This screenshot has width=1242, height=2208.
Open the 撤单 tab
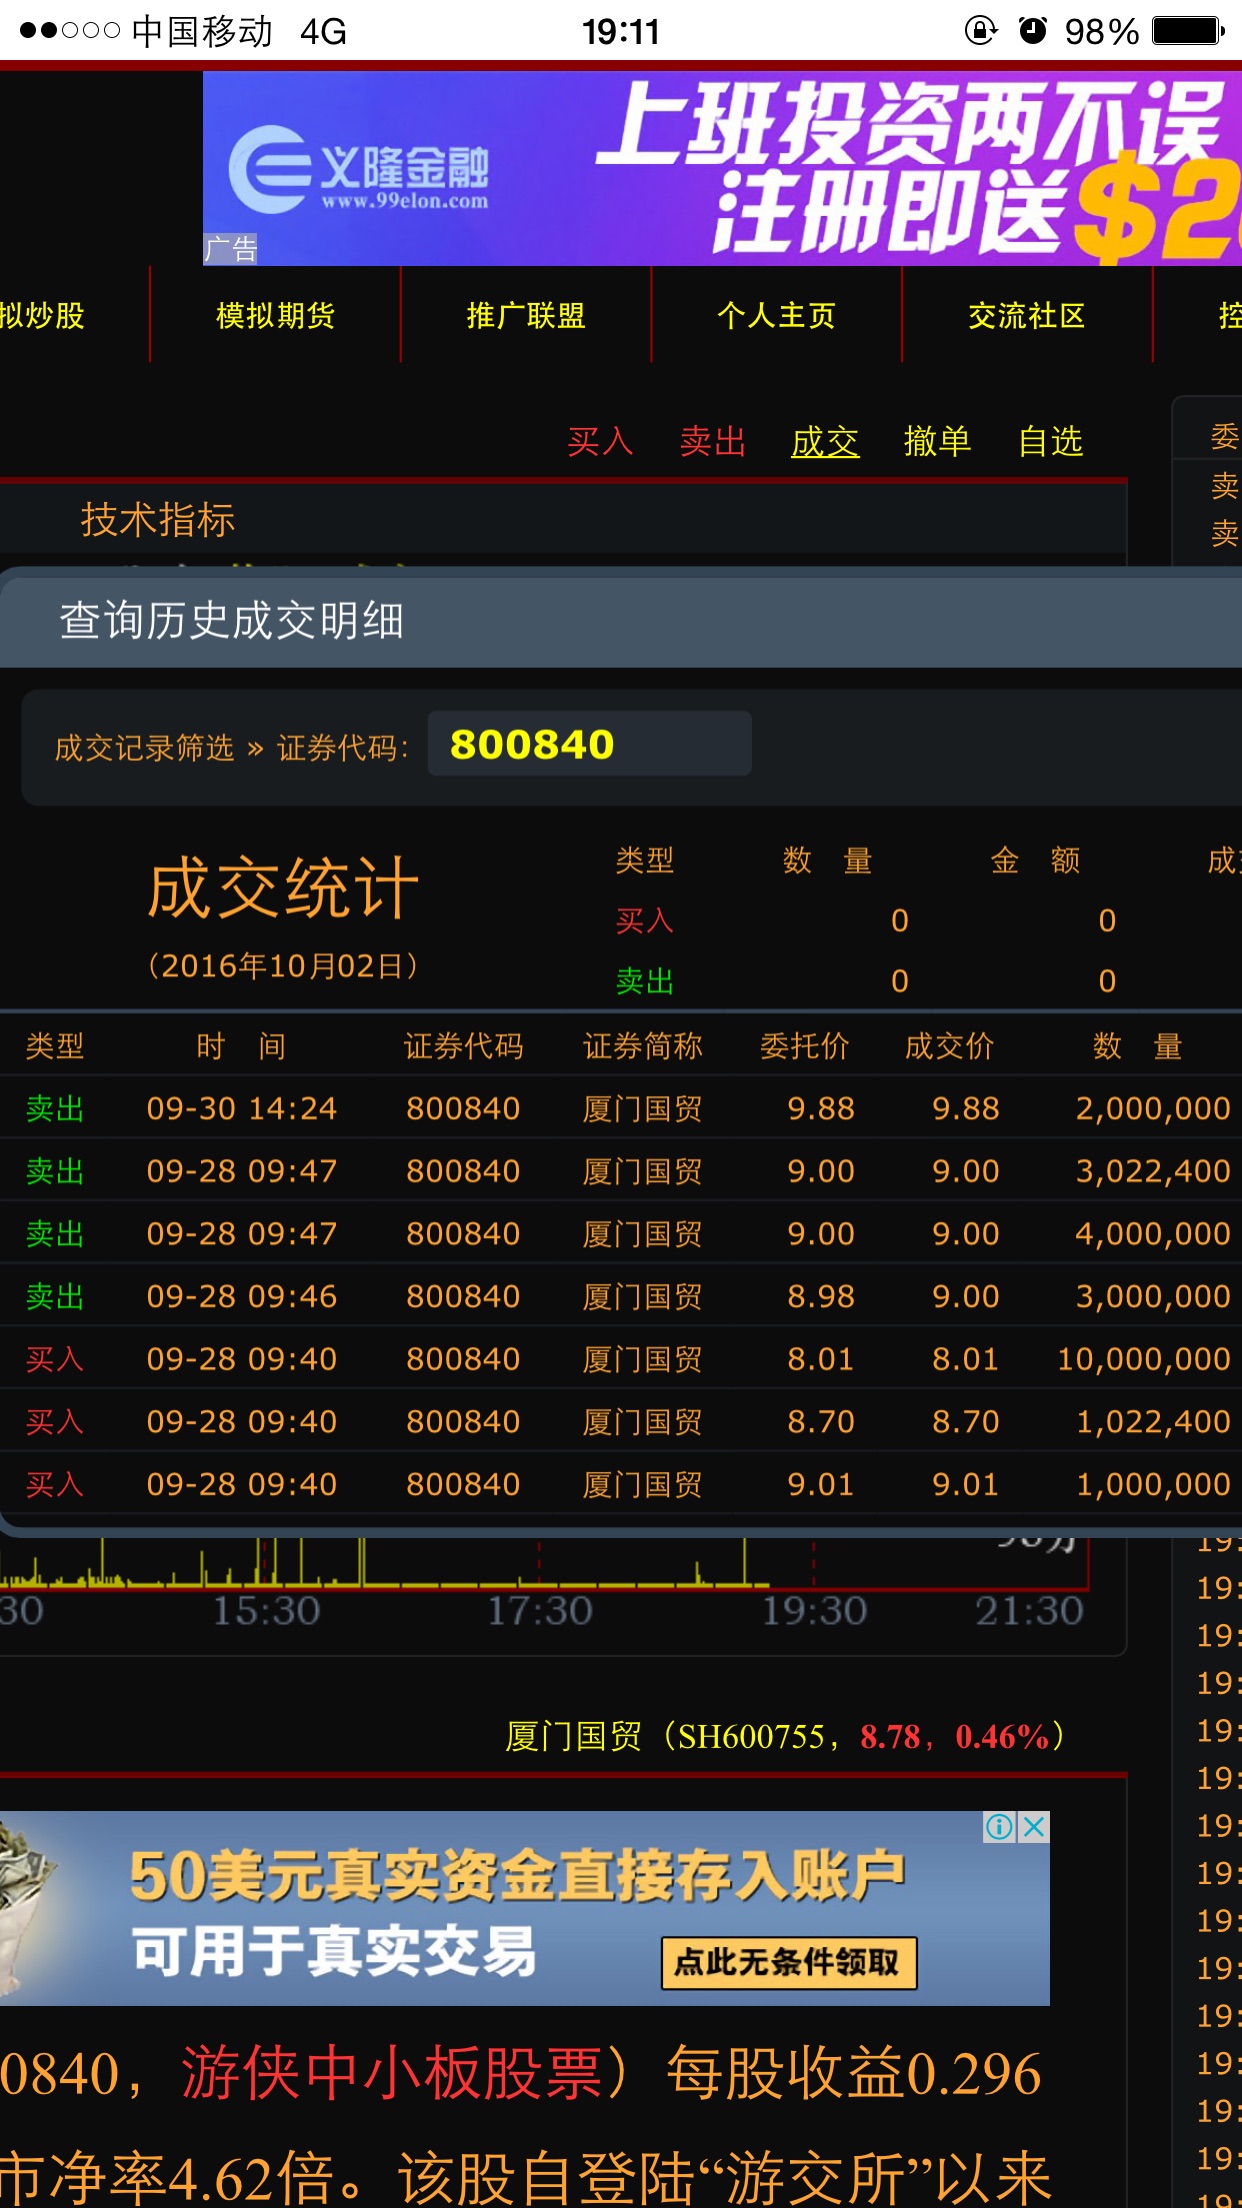pyautogui.click(x=937, y=441)
